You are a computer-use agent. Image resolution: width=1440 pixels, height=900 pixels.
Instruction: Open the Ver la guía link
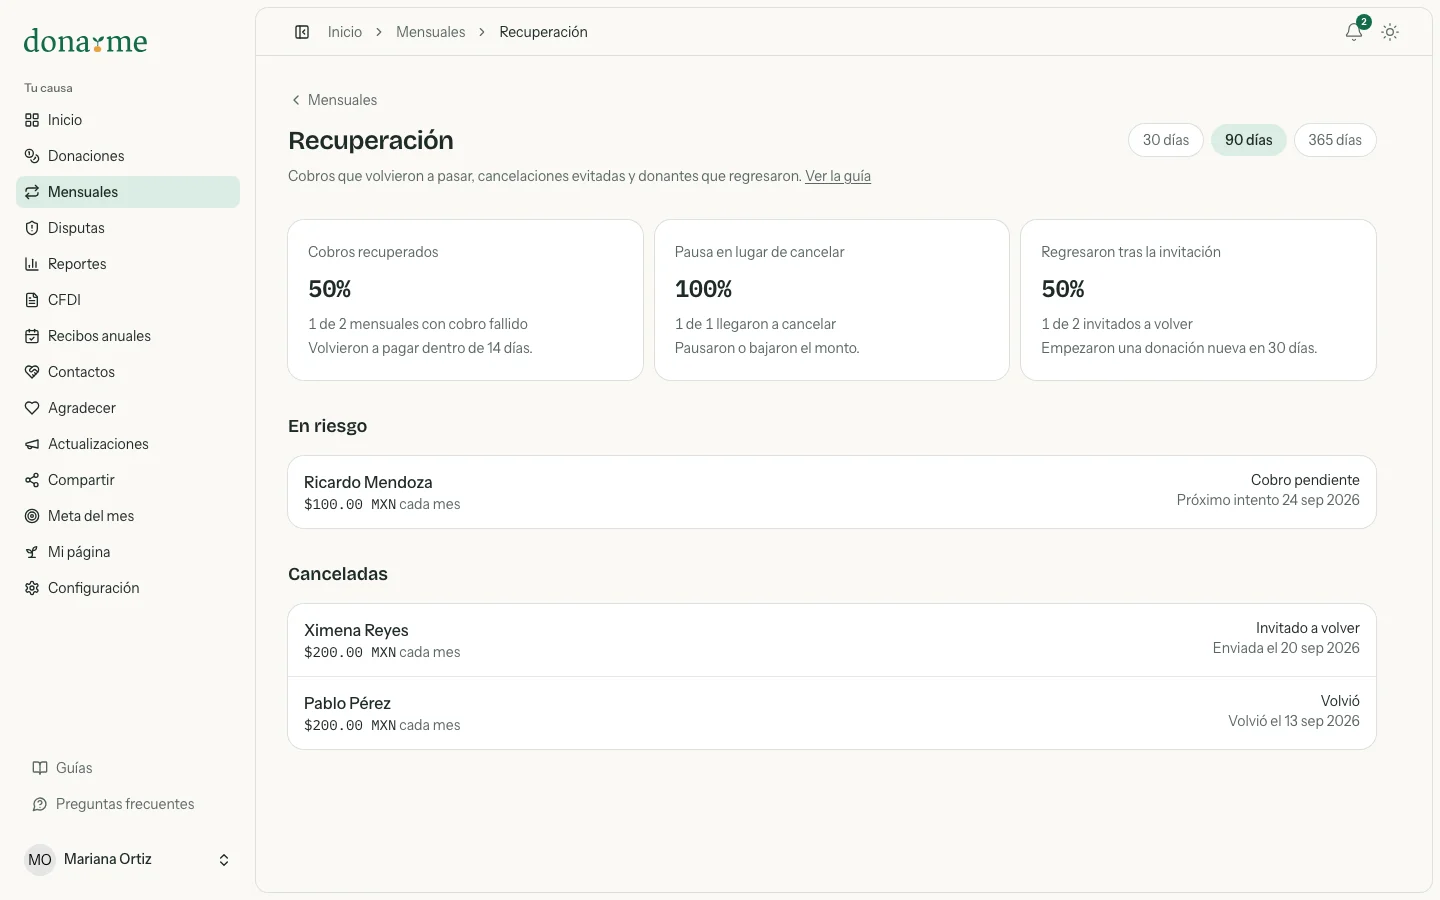tap(838, 176)
